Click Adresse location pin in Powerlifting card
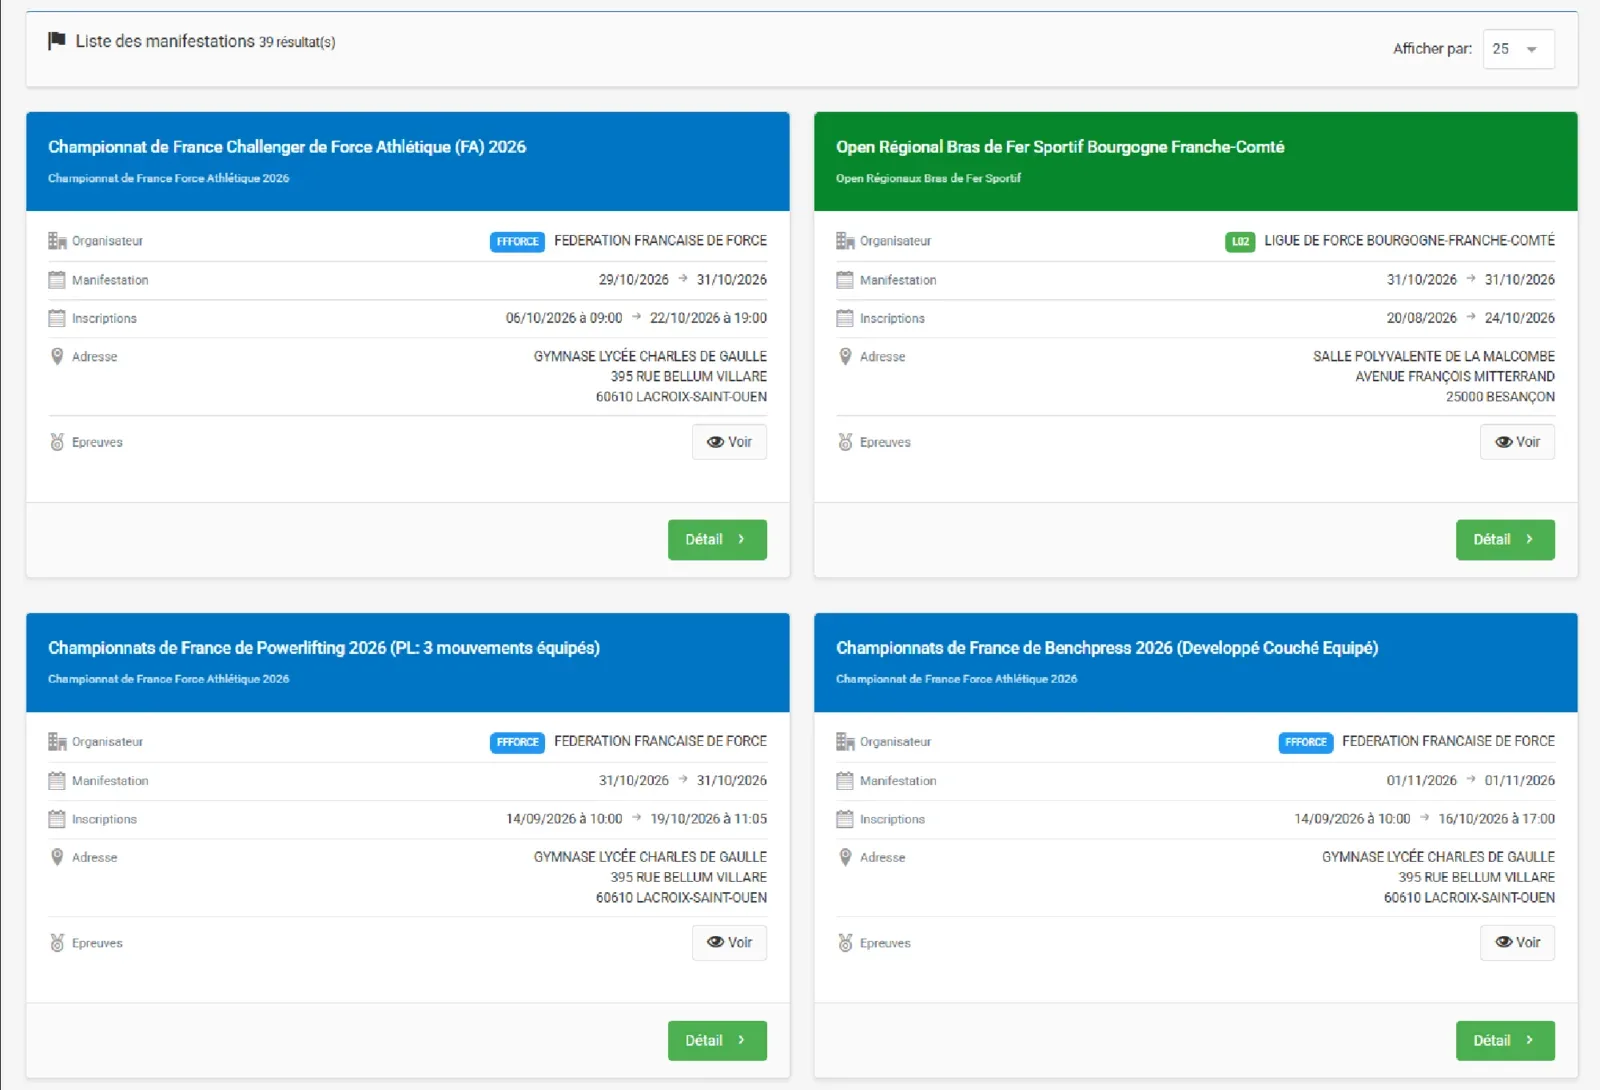The image size is (1600, 1090). pyautogui.click(x=57, y=858)
